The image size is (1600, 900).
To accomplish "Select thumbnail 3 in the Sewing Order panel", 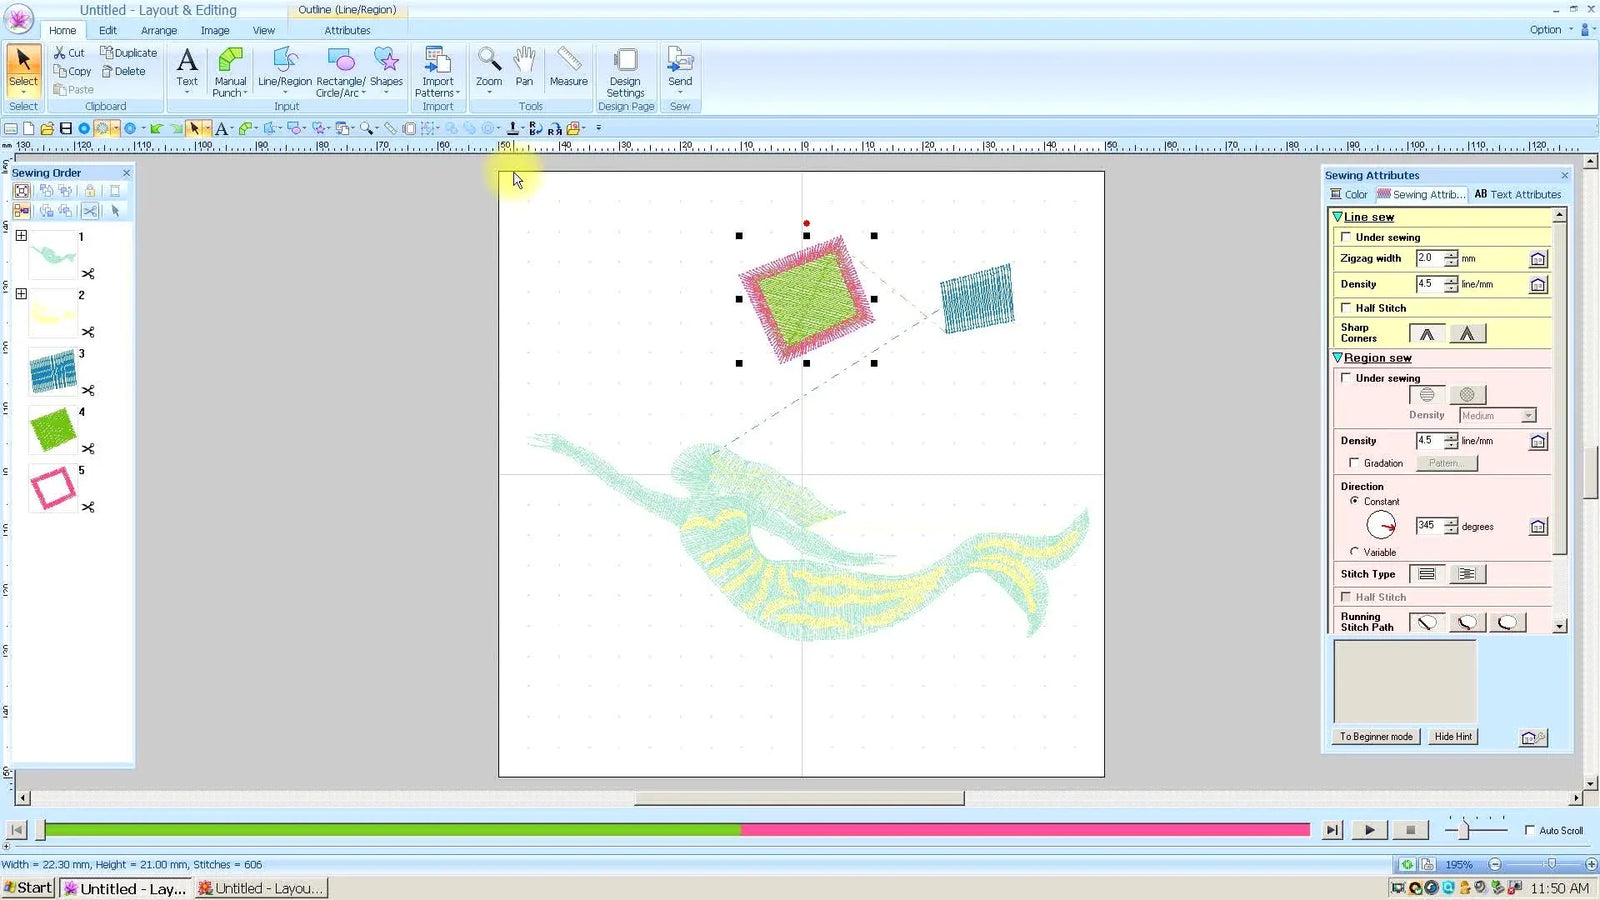I will (x=53, y=371).
